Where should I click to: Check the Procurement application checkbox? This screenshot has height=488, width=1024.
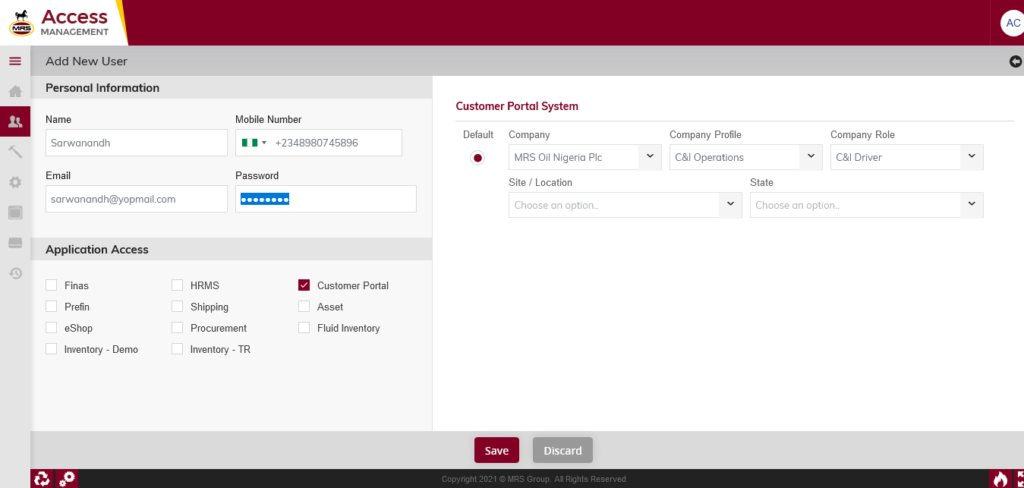177,328
